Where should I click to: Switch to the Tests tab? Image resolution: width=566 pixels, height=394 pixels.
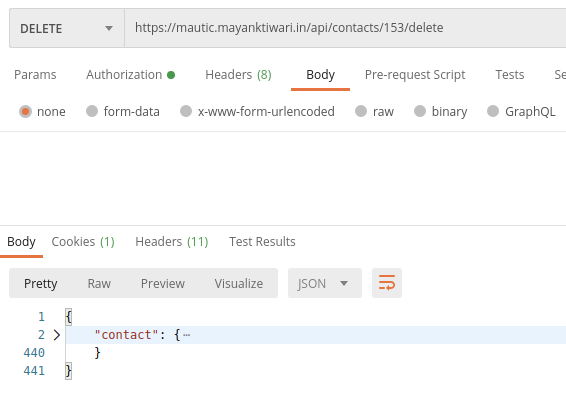[509, 75]
